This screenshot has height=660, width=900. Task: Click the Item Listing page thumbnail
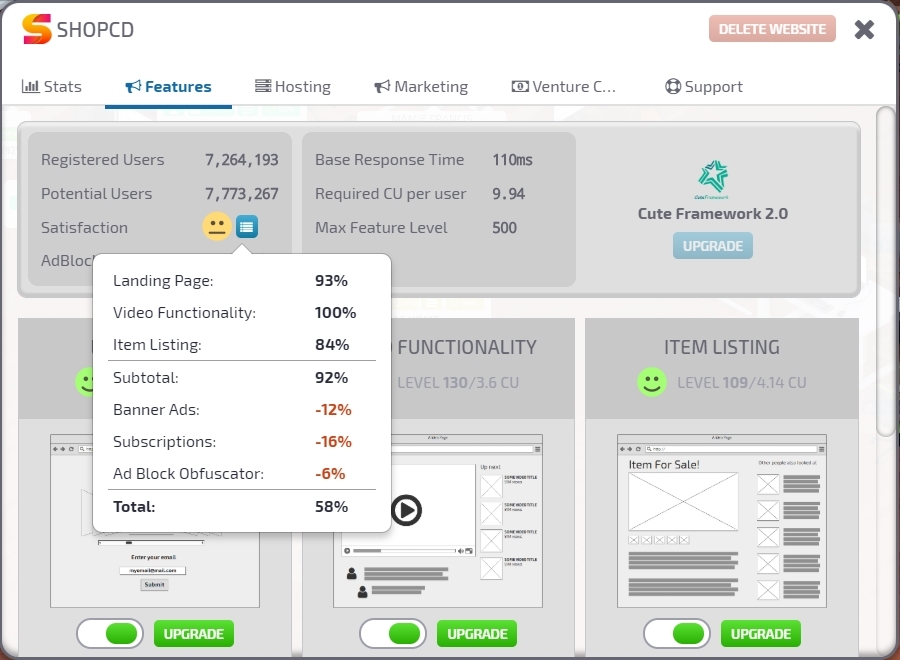(x=722, y=520)
